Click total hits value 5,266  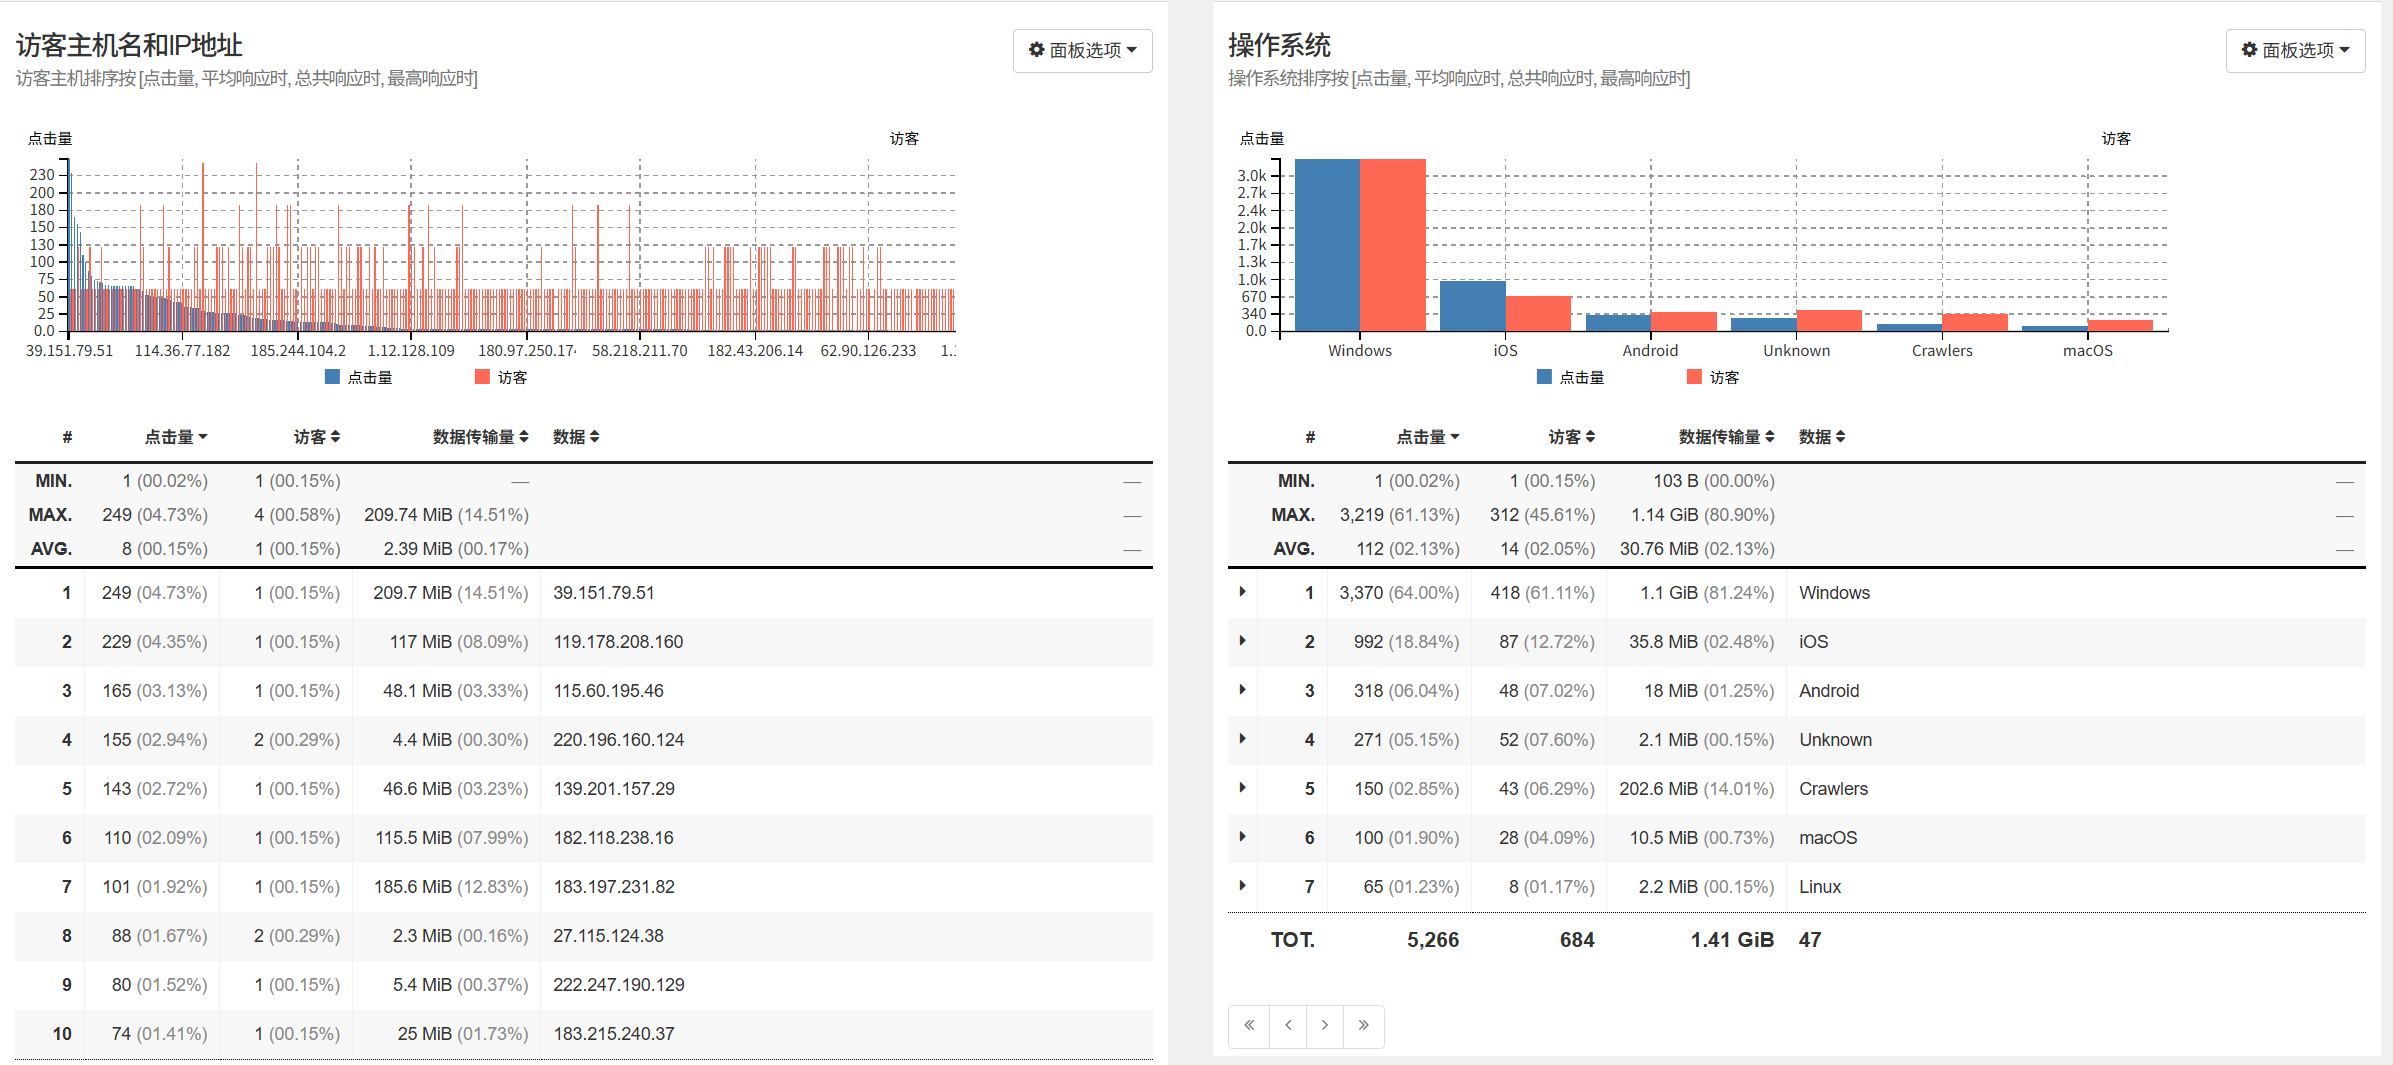tap(1433, 940)
